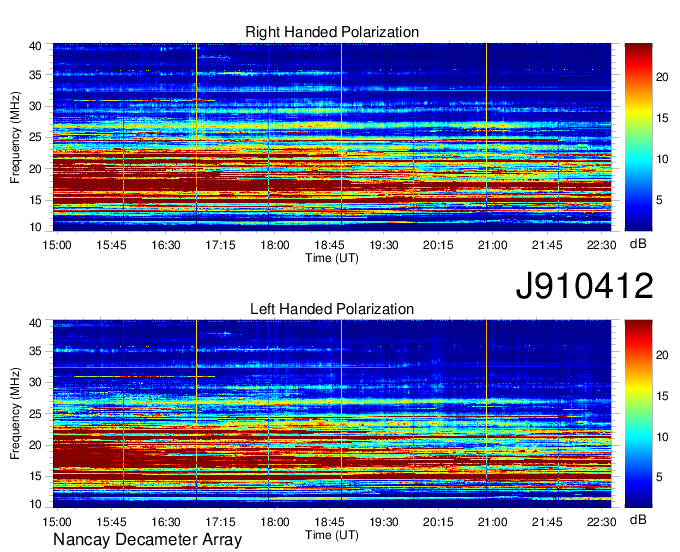Click the "Right Handed Polarization" plot title
This screenshot has height=552, width=680.
coord(332,32)
